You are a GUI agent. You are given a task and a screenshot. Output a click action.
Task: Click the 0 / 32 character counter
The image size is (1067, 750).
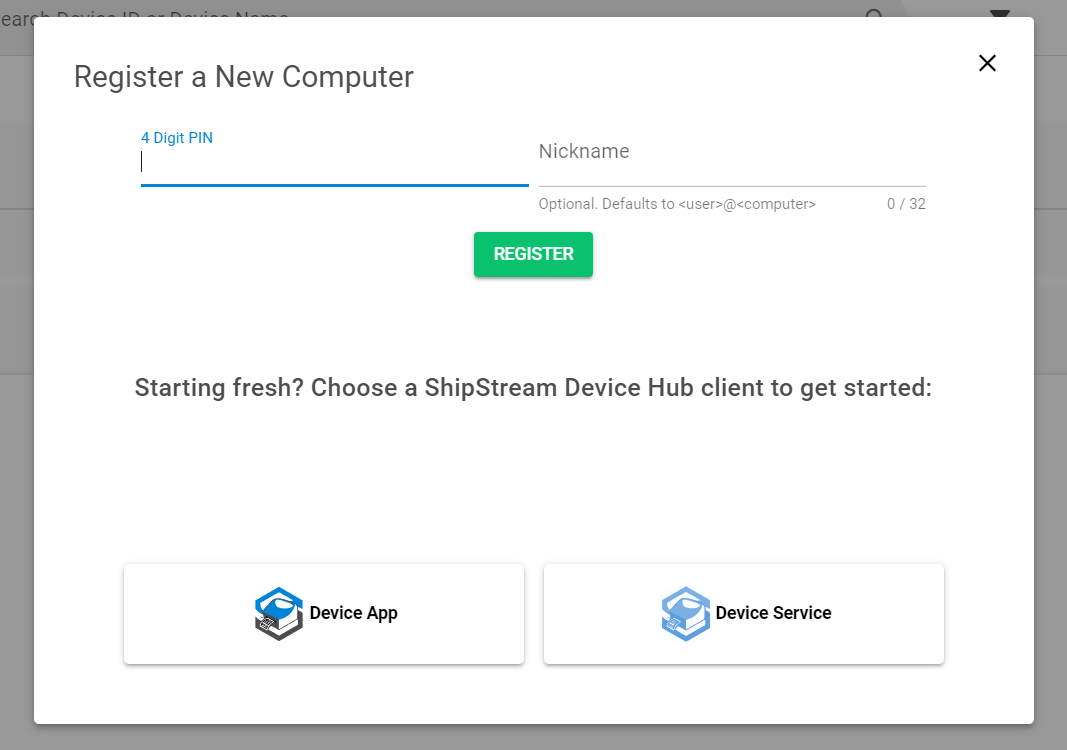[x=906, y=204]
